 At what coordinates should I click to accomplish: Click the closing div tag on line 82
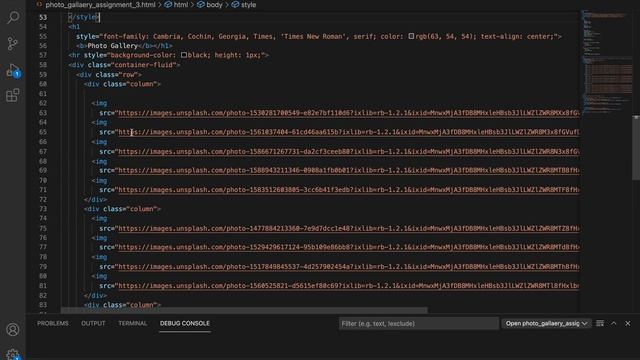(95, 296)
